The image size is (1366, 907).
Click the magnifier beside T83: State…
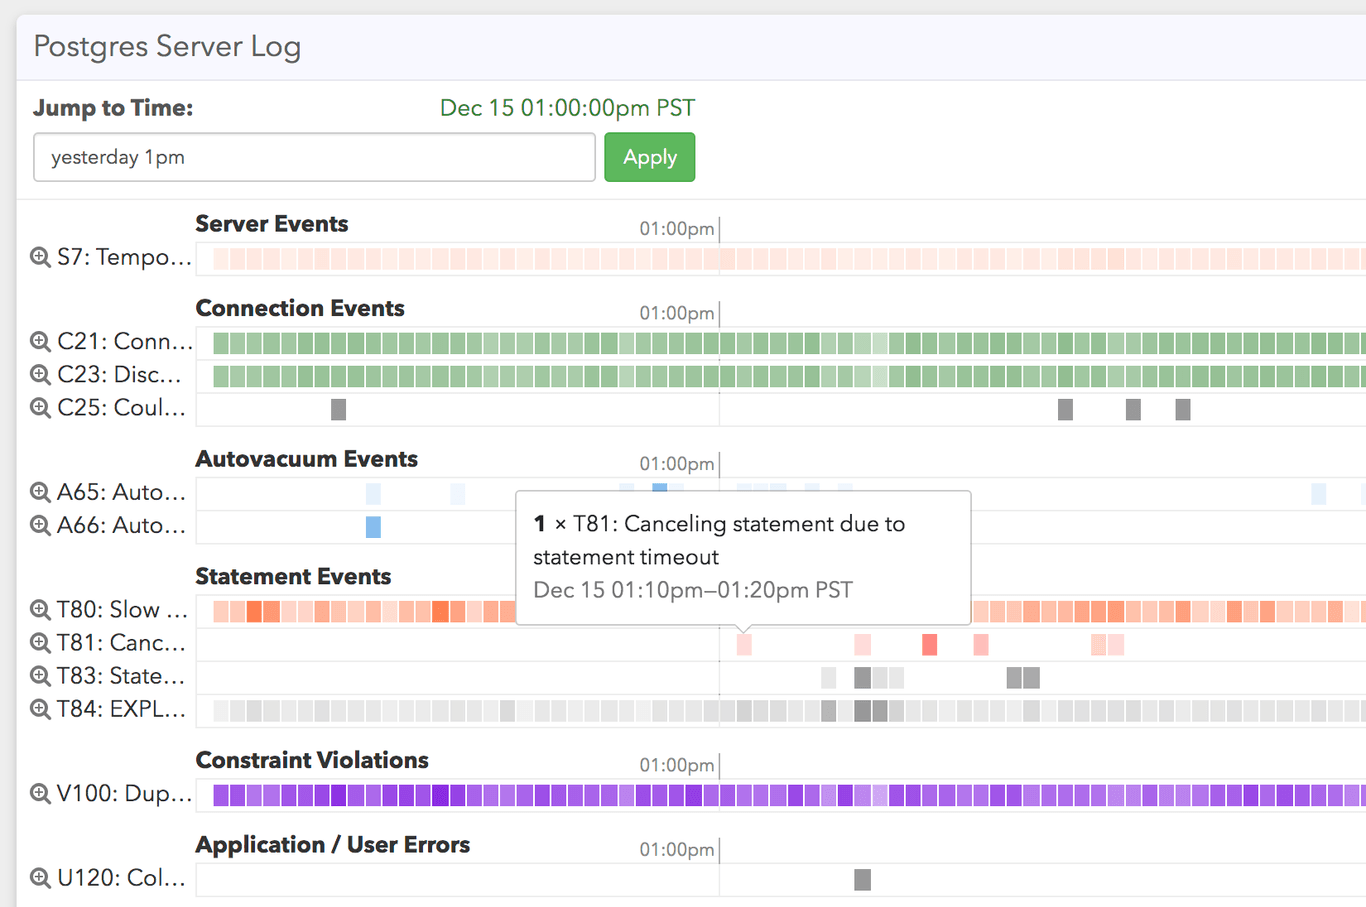40,676
